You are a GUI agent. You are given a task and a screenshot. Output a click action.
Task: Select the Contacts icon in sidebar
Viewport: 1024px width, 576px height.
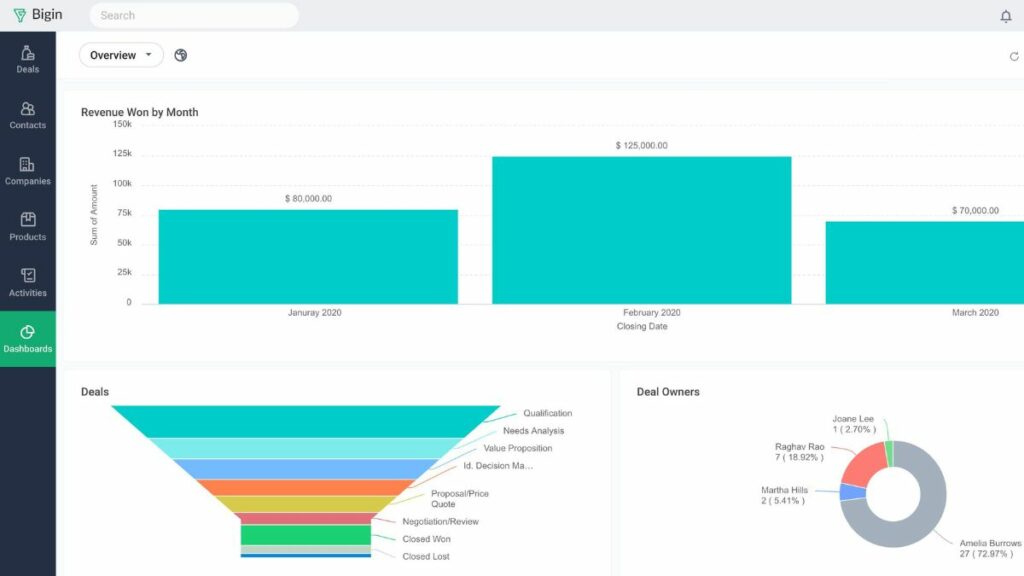[27, 112]
